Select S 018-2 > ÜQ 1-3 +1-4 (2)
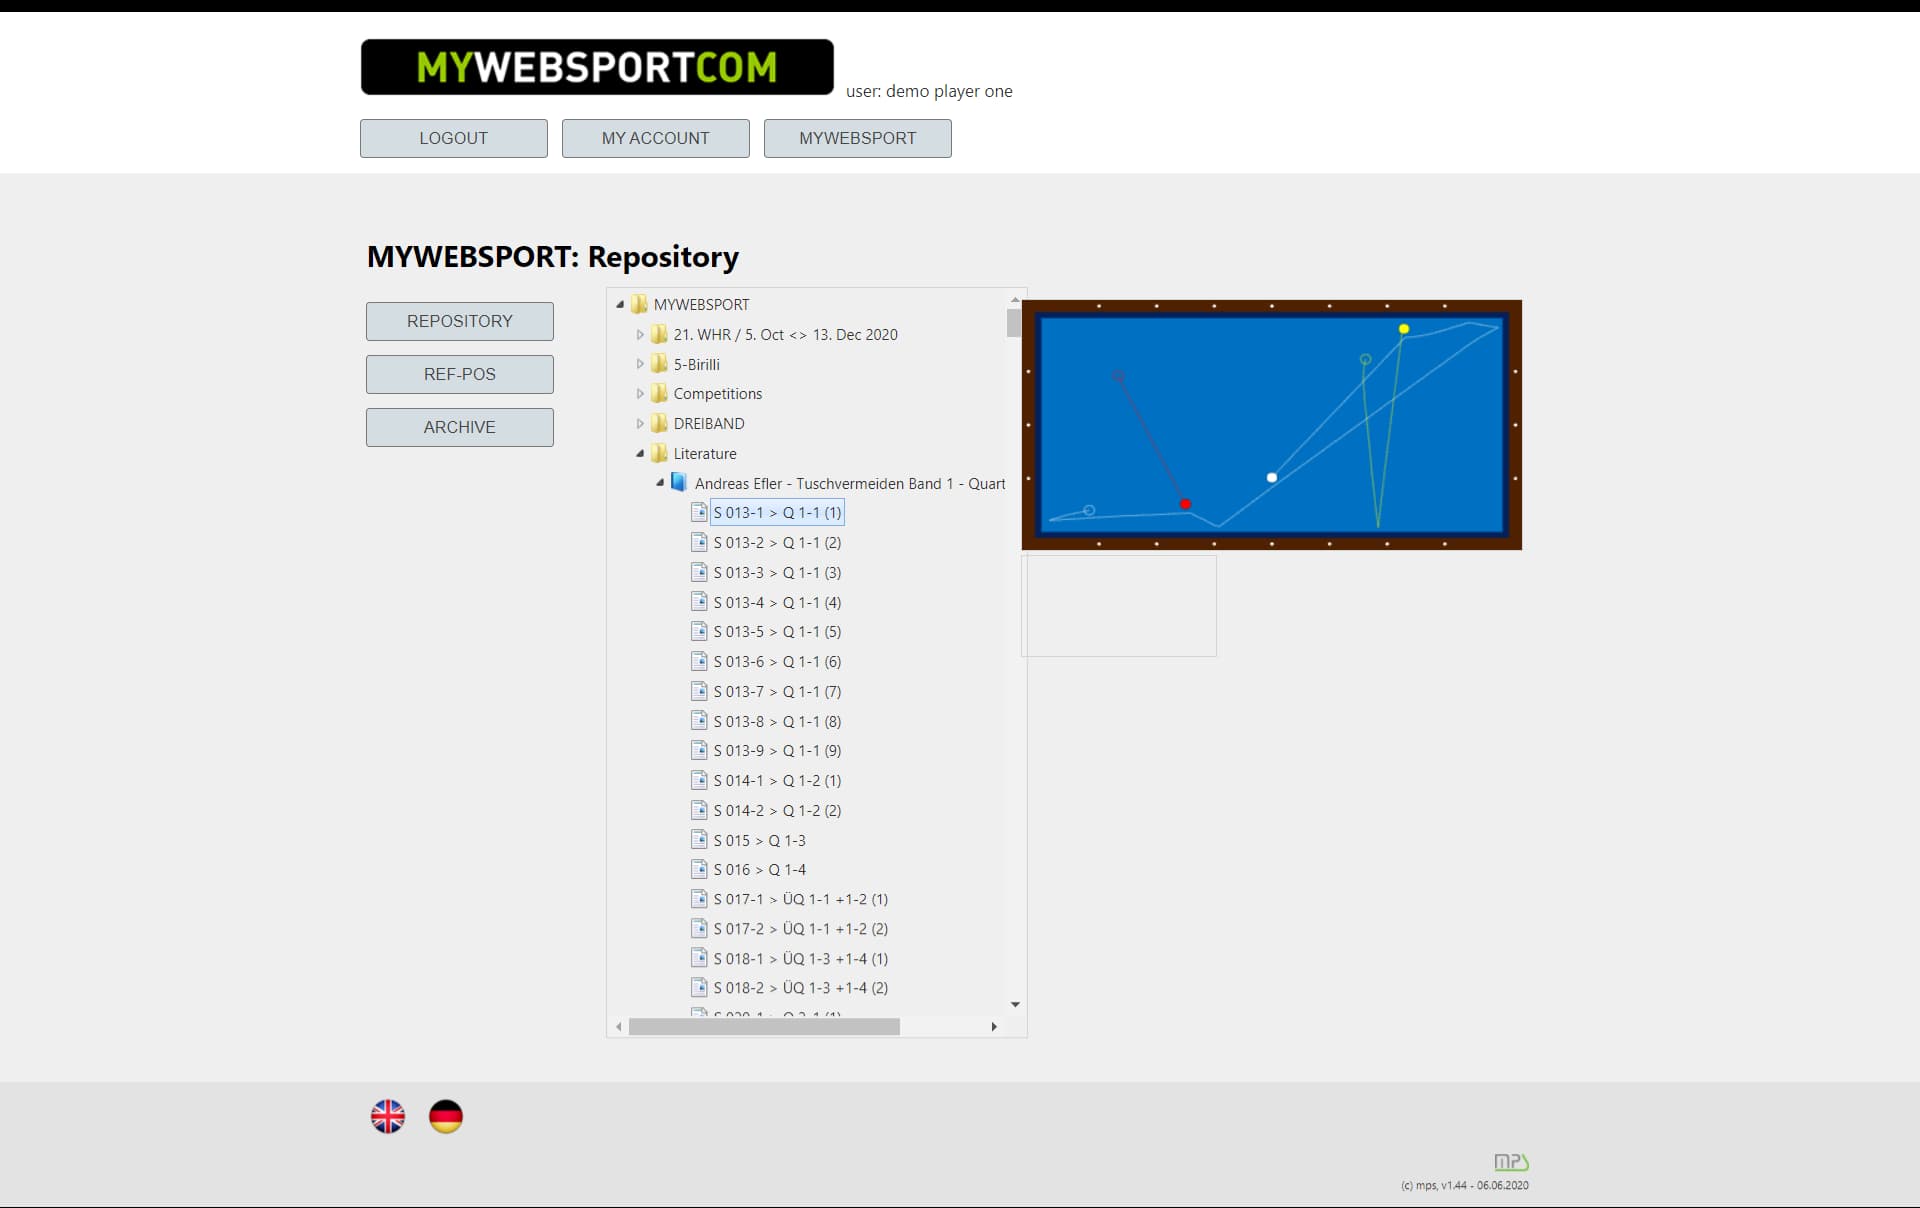The image size is (1920, 1208). [800, 987]
